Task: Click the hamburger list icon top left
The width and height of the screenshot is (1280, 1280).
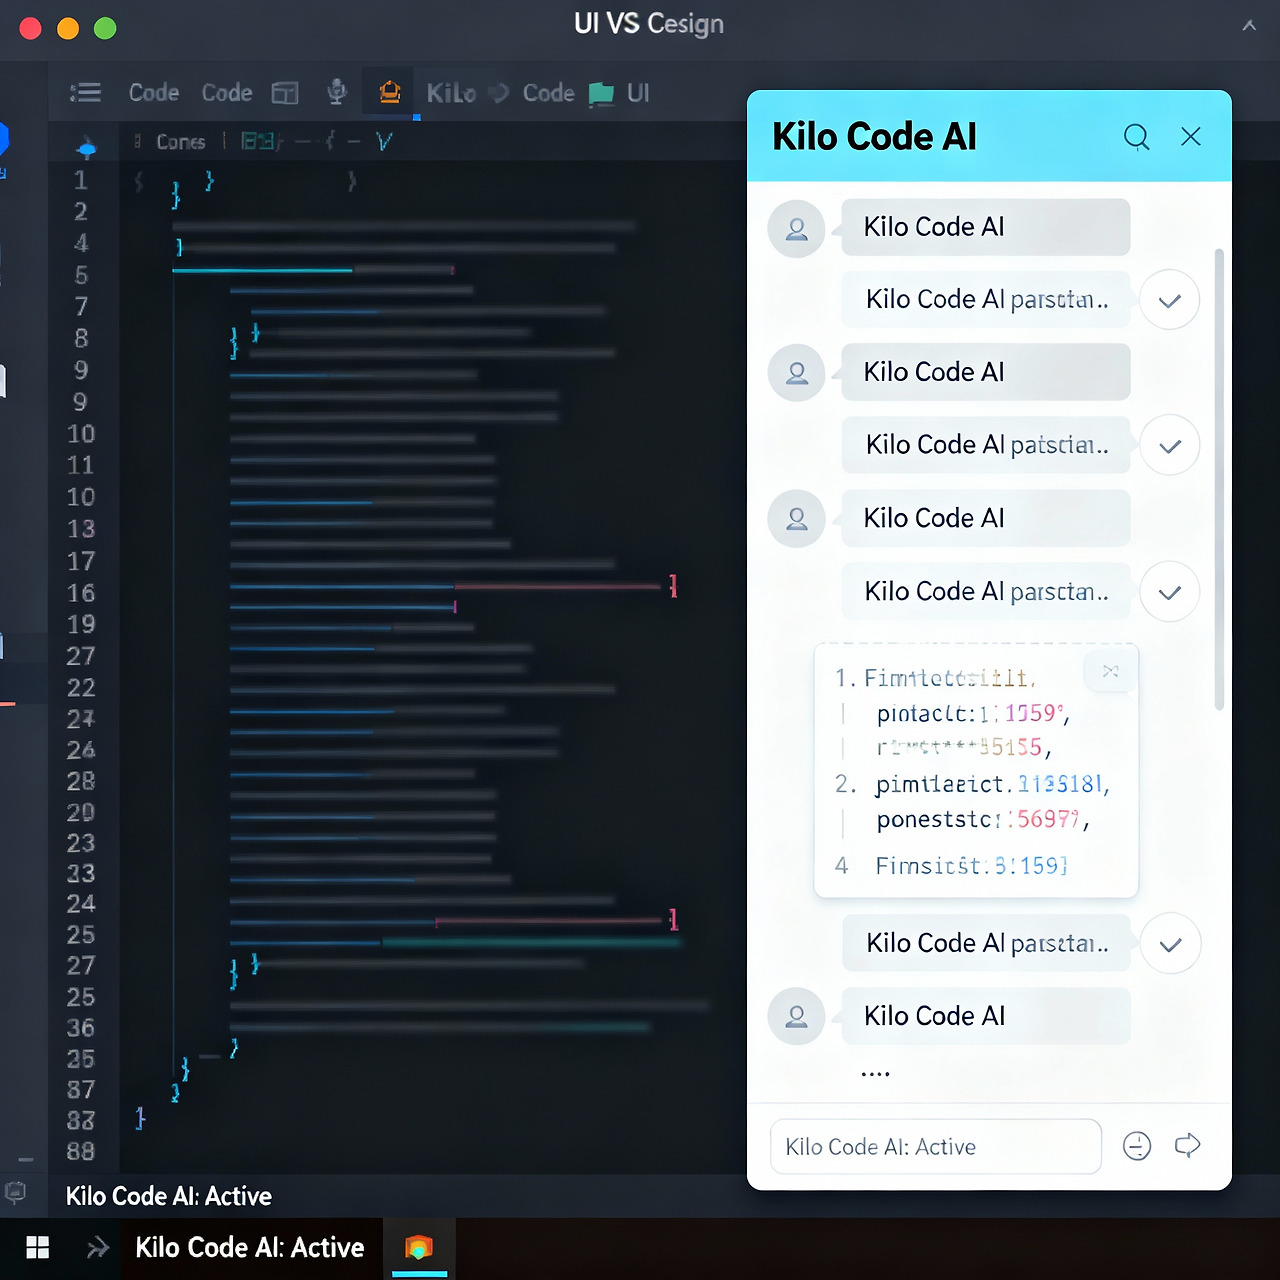Action: (85, 92)
